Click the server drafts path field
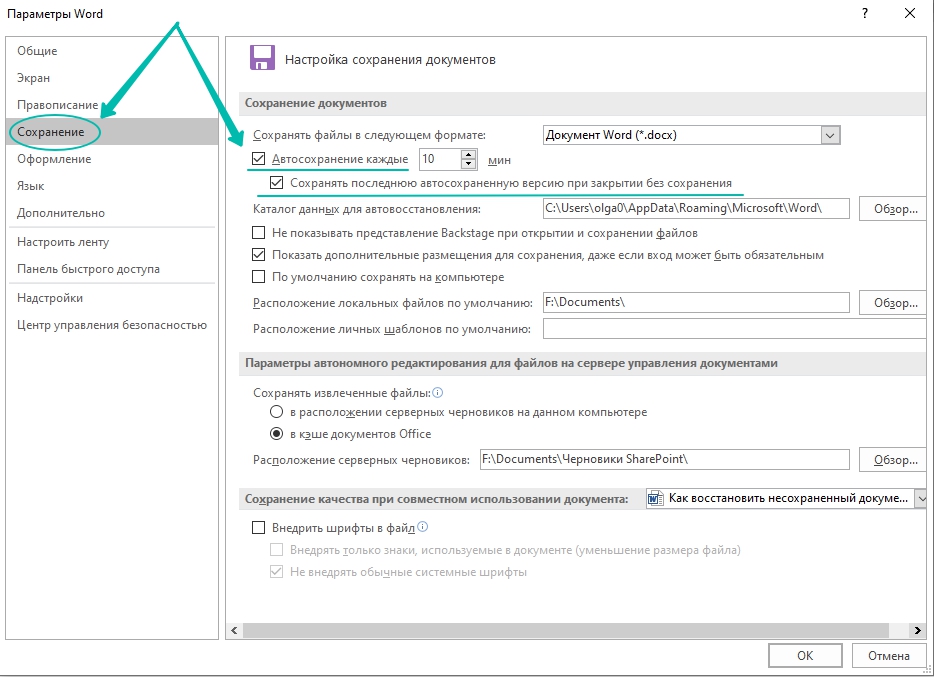Screen dimensions: 934x677 [665, 459]
